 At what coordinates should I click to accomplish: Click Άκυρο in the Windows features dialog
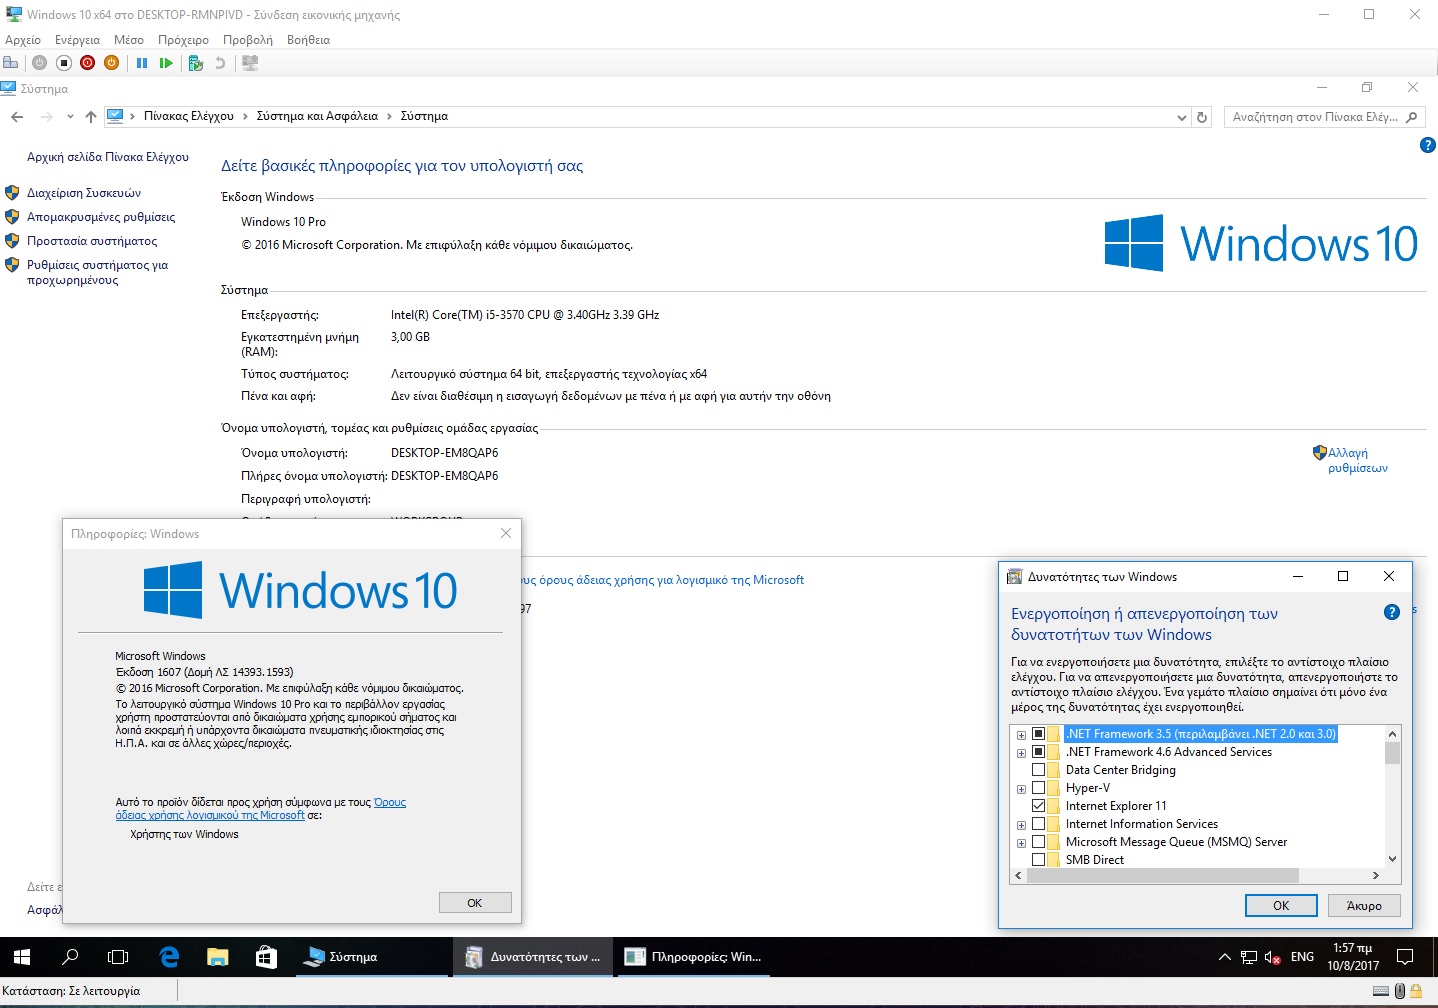pos(1364,905)
